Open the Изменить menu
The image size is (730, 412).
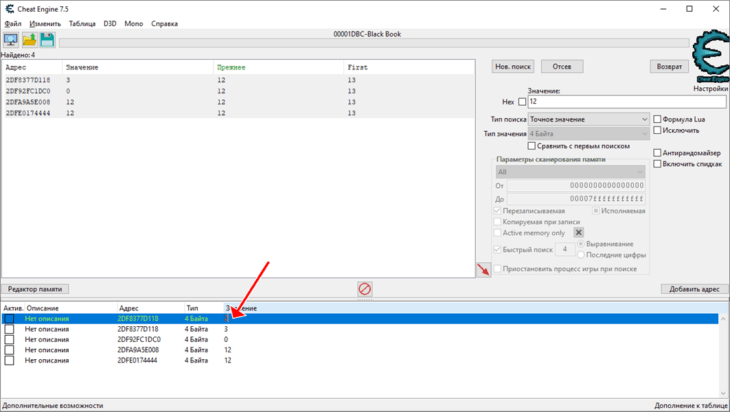pos(45,24)
